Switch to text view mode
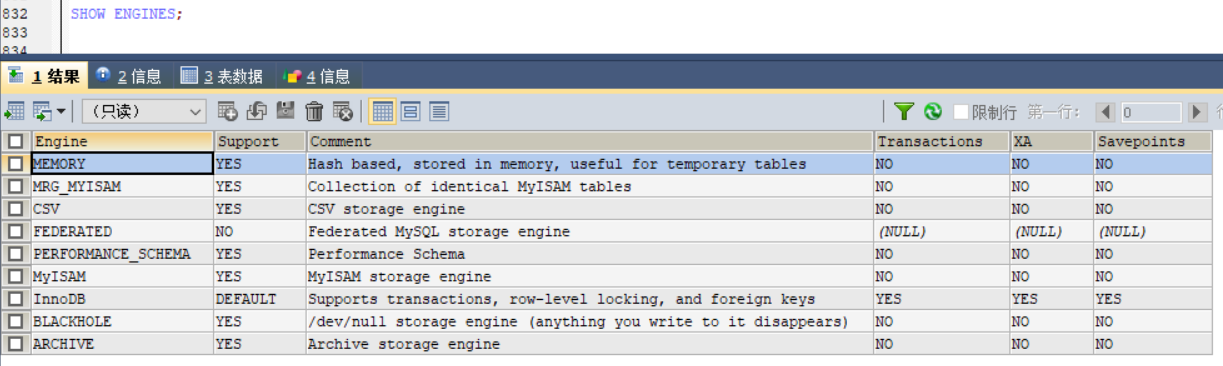The image size is (1223, 366). (x=438, y=111)
